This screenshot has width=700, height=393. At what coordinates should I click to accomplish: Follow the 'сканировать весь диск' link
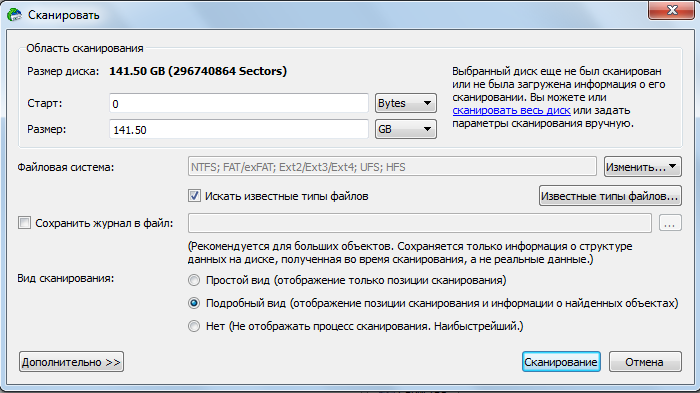pyautogui.click(x=511, y=110)
